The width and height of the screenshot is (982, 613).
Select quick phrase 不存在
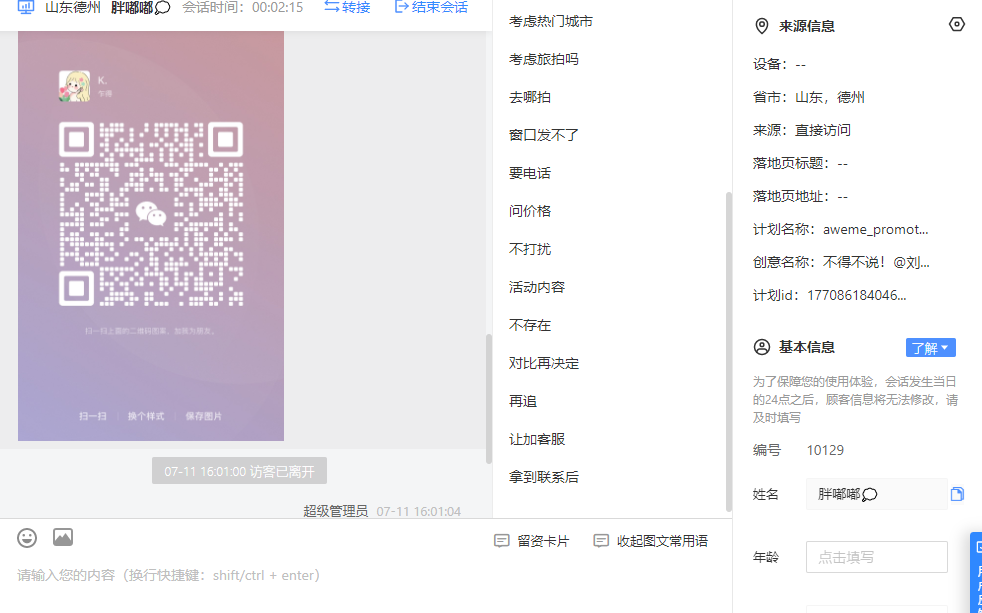tap(530, 325)
